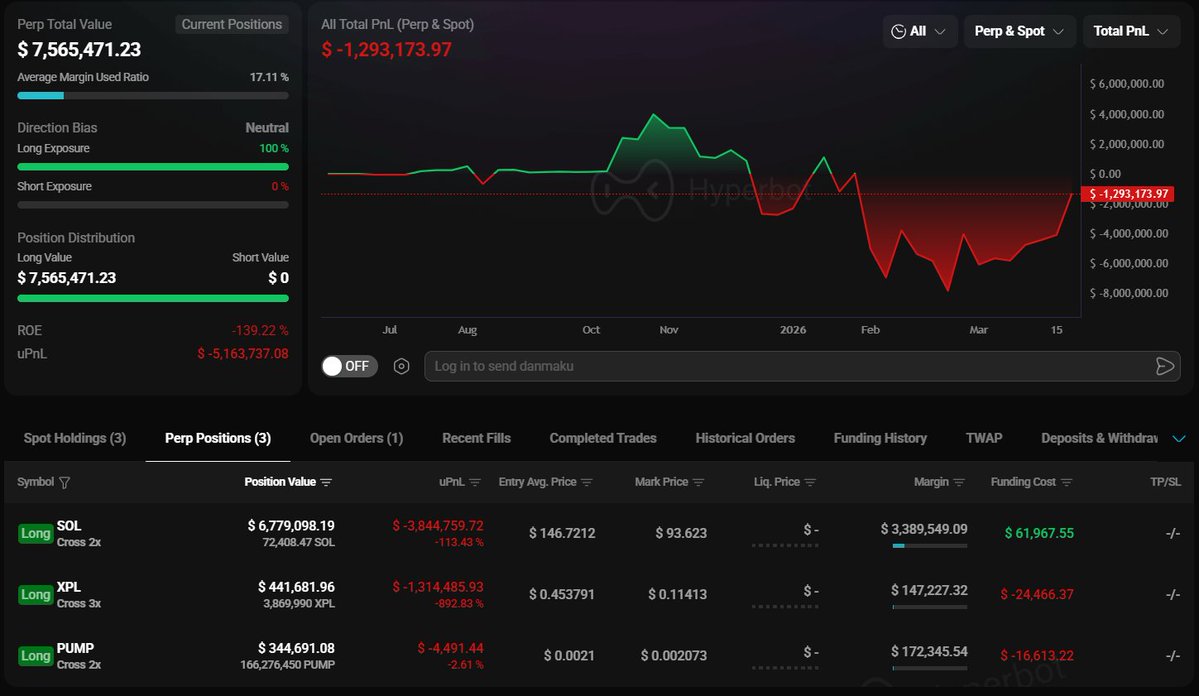
Task: Click the send danmaku paper plane icon
Action: 1164,366
